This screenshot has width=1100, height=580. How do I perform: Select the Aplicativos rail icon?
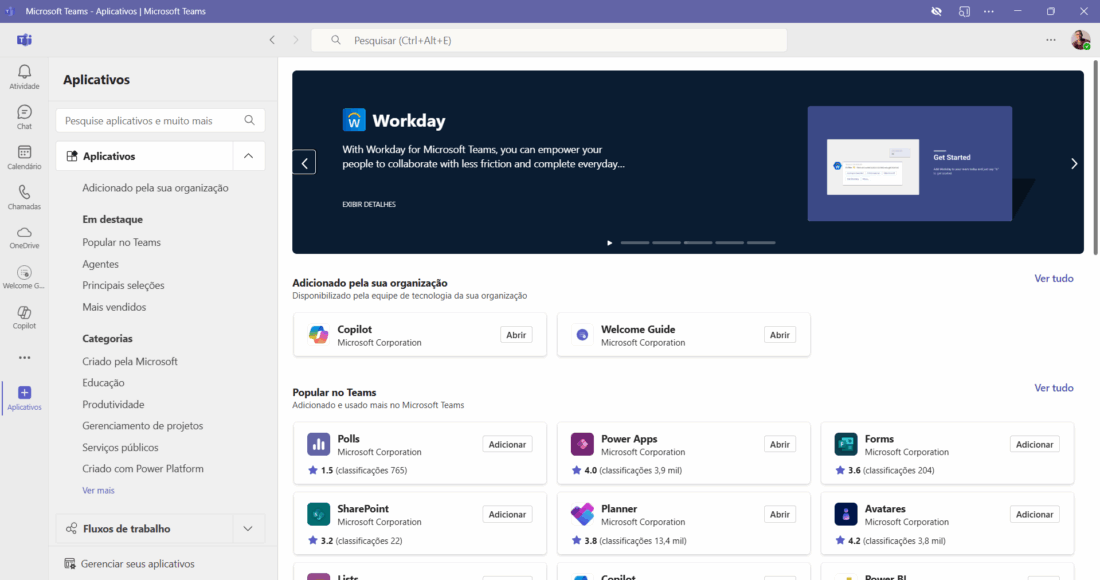coord(25,393)
